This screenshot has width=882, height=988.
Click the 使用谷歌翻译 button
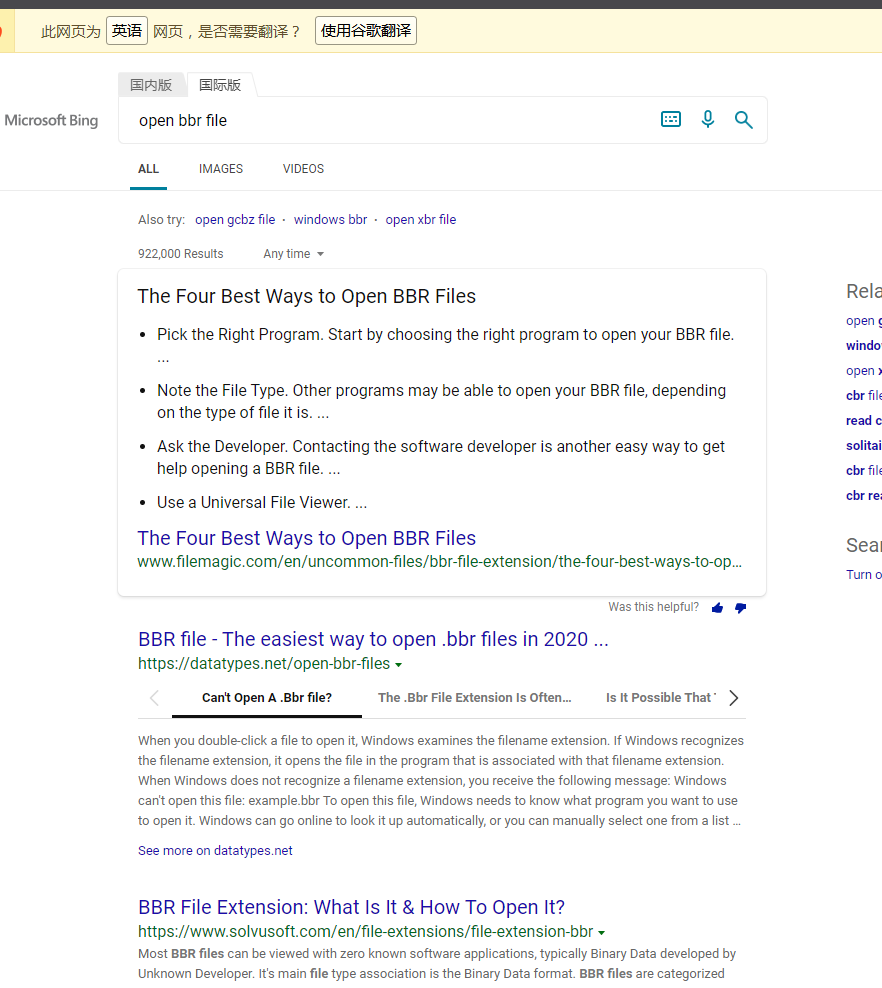point(365,31)
